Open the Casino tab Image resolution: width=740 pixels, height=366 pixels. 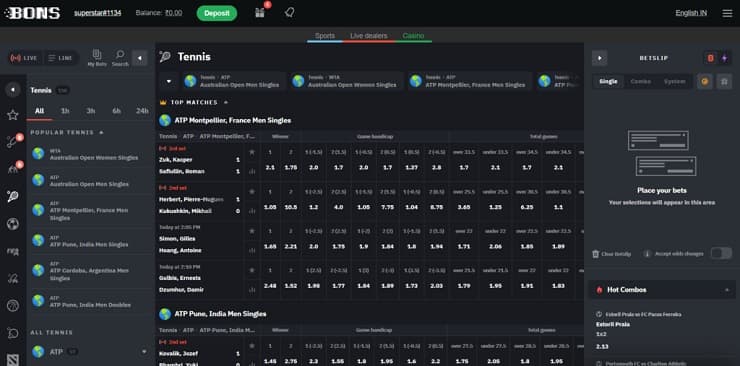[413, 36]
